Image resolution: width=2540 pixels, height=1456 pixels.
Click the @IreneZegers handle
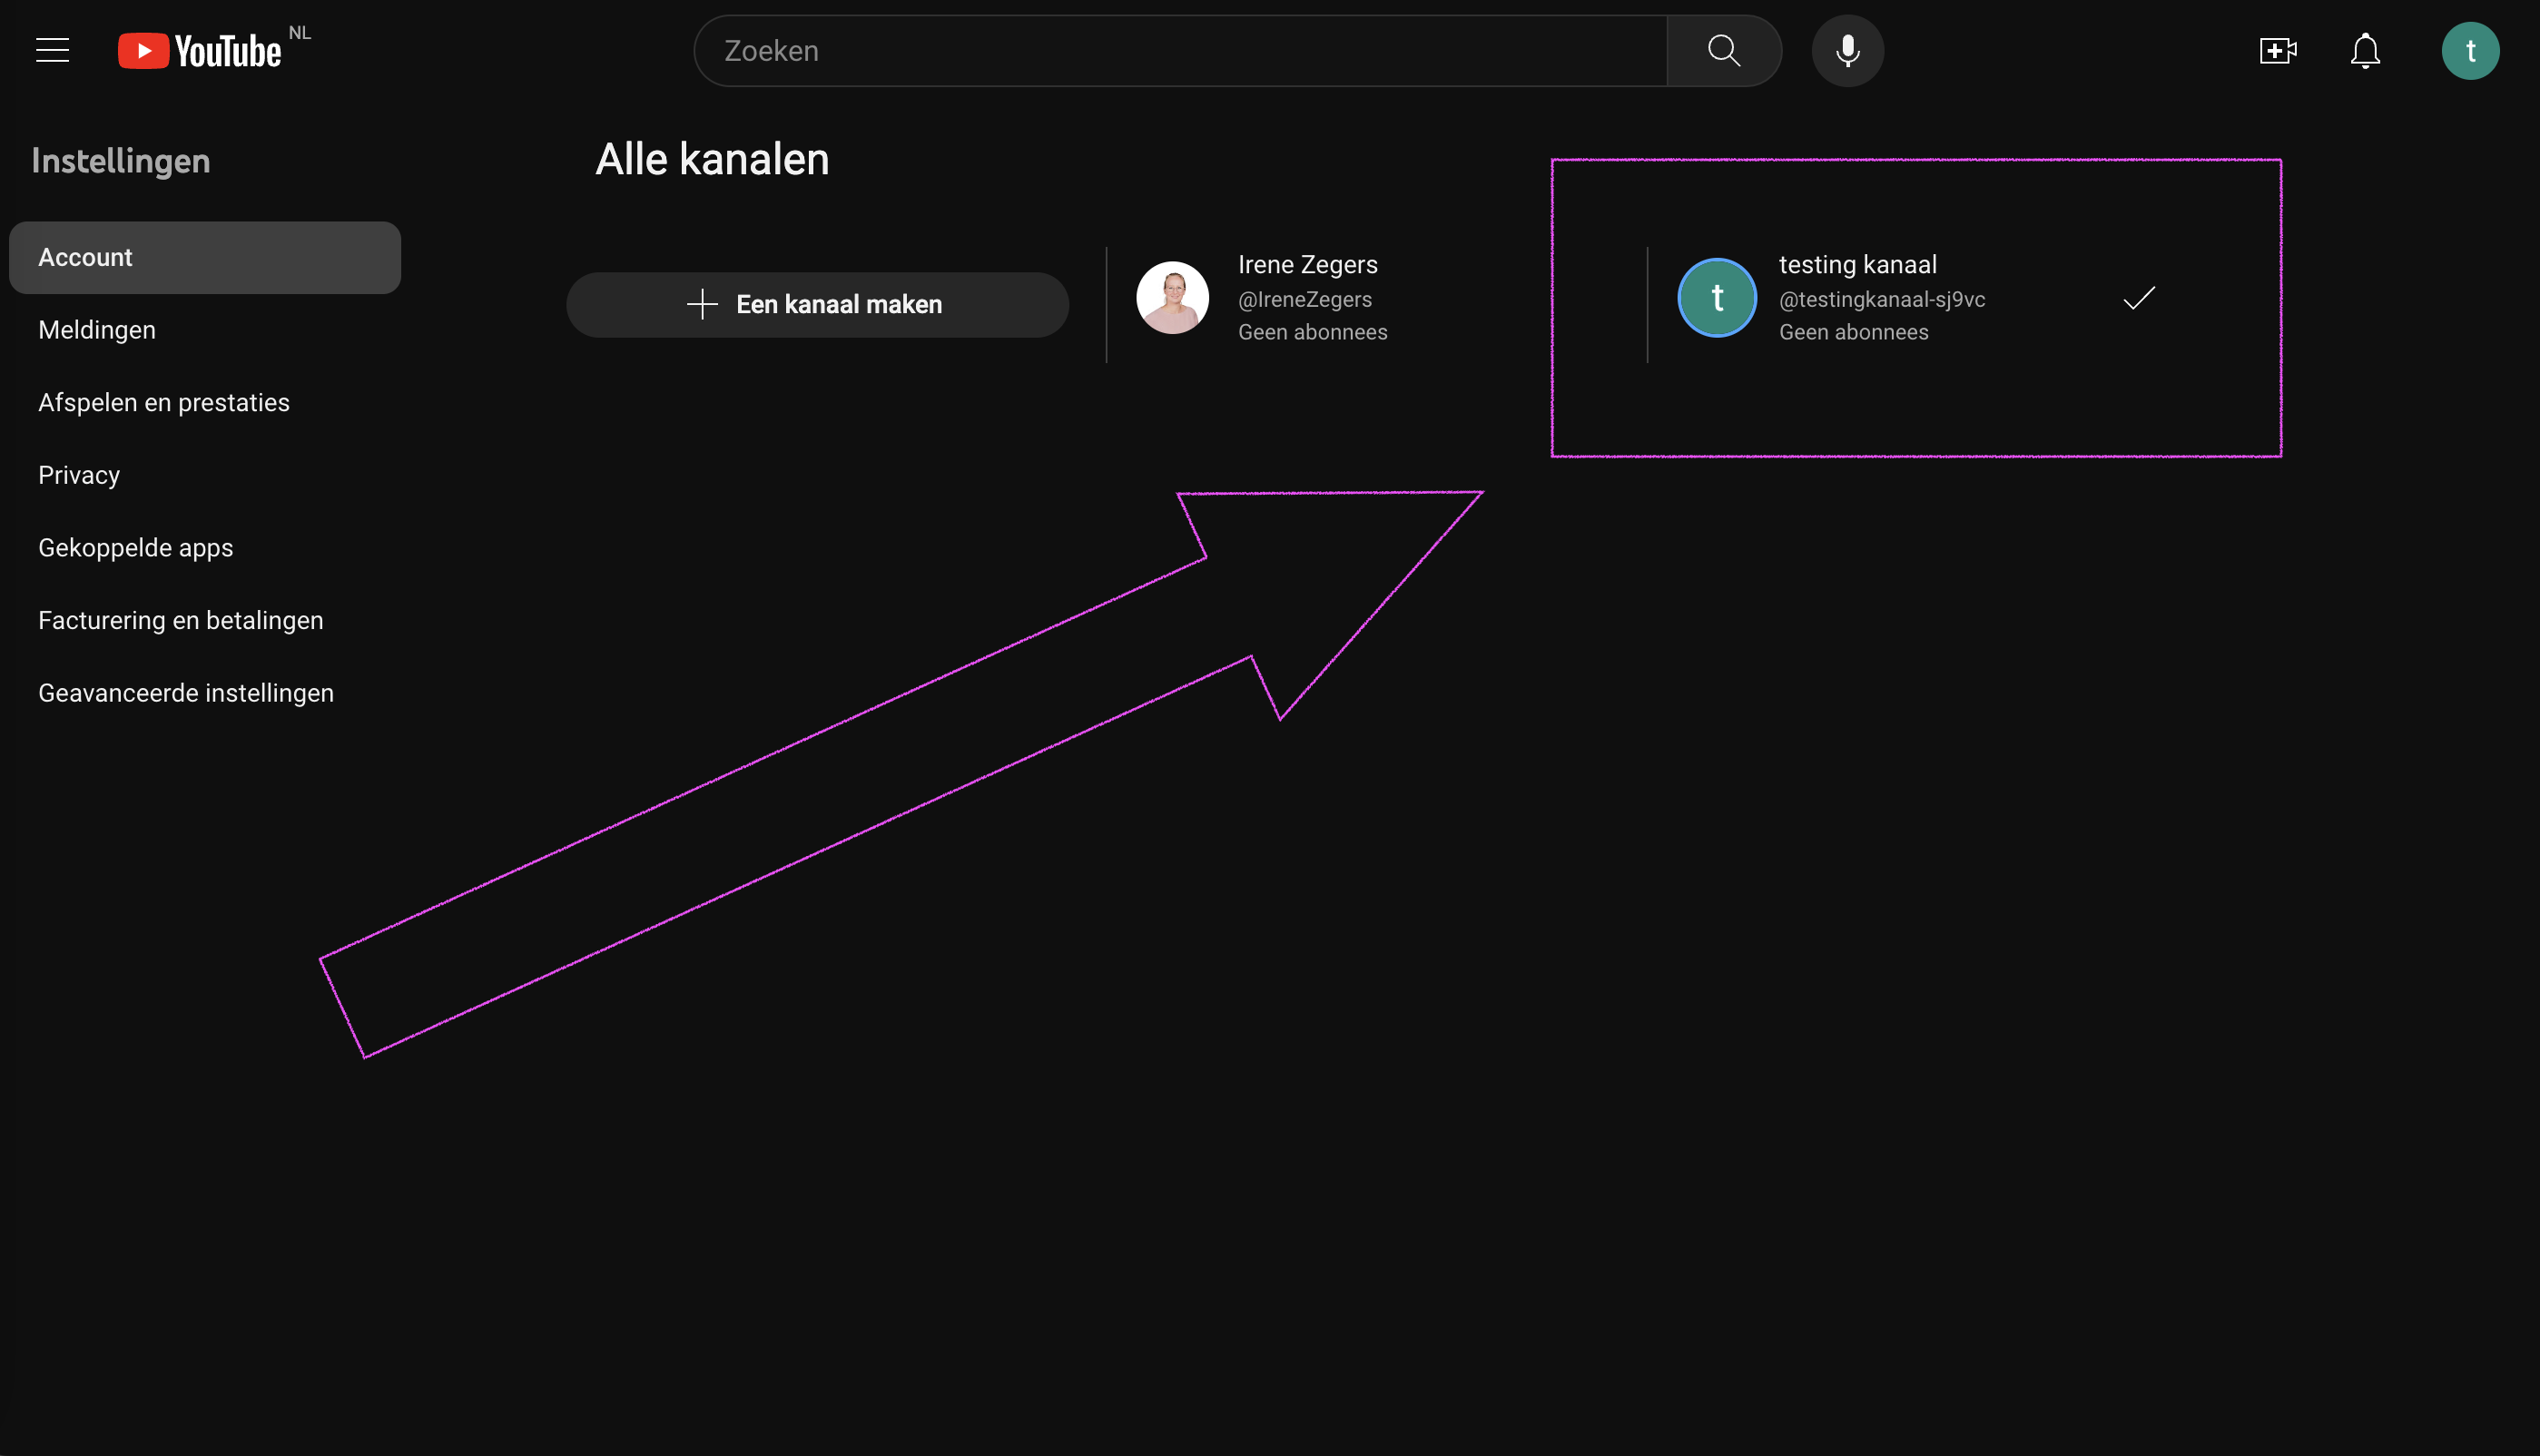1305,299
